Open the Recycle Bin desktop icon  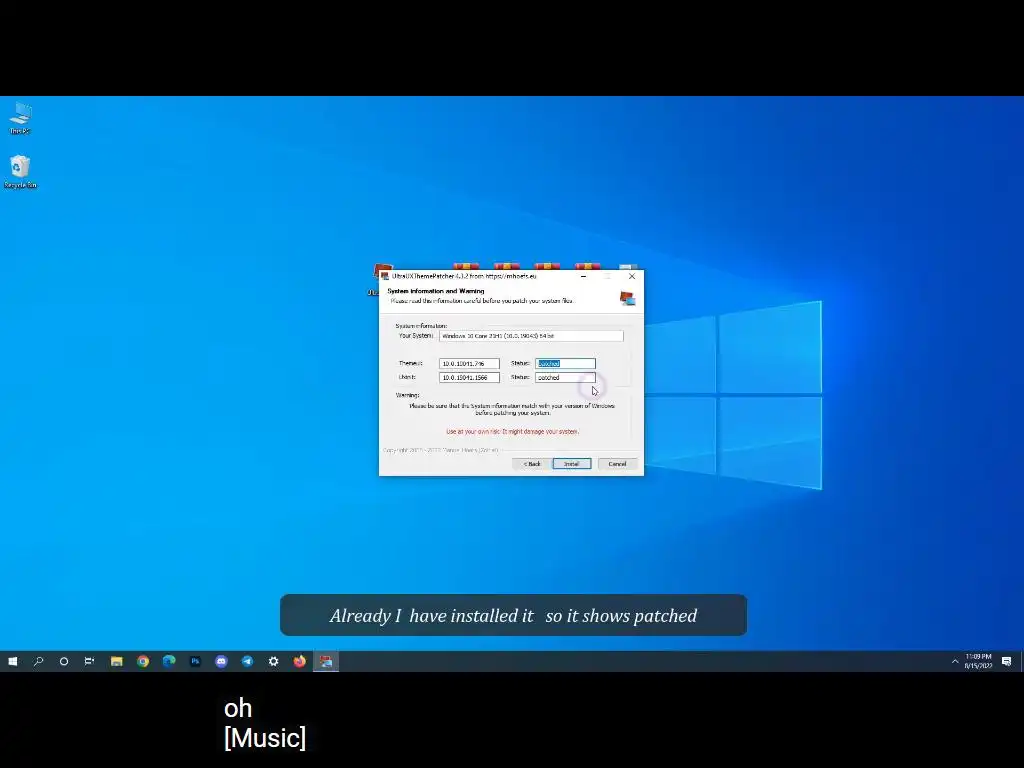(x=20, y=172)
